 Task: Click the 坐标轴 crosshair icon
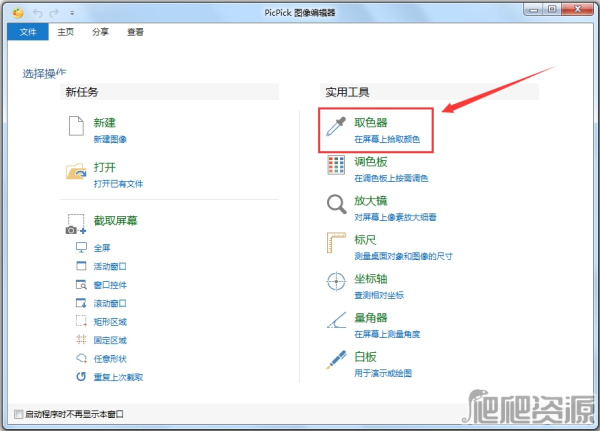point(336,282)
